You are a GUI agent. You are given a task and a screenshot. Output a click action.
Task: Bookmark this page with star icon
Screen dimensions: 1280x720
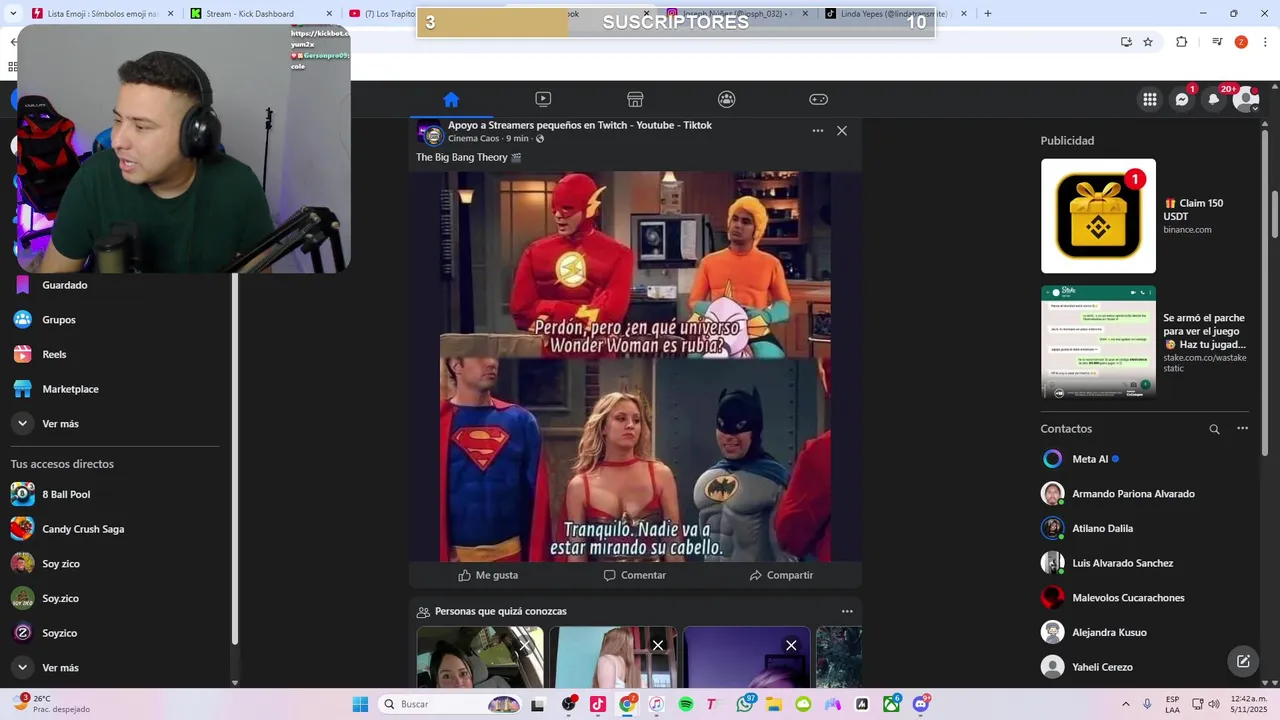1148,42
